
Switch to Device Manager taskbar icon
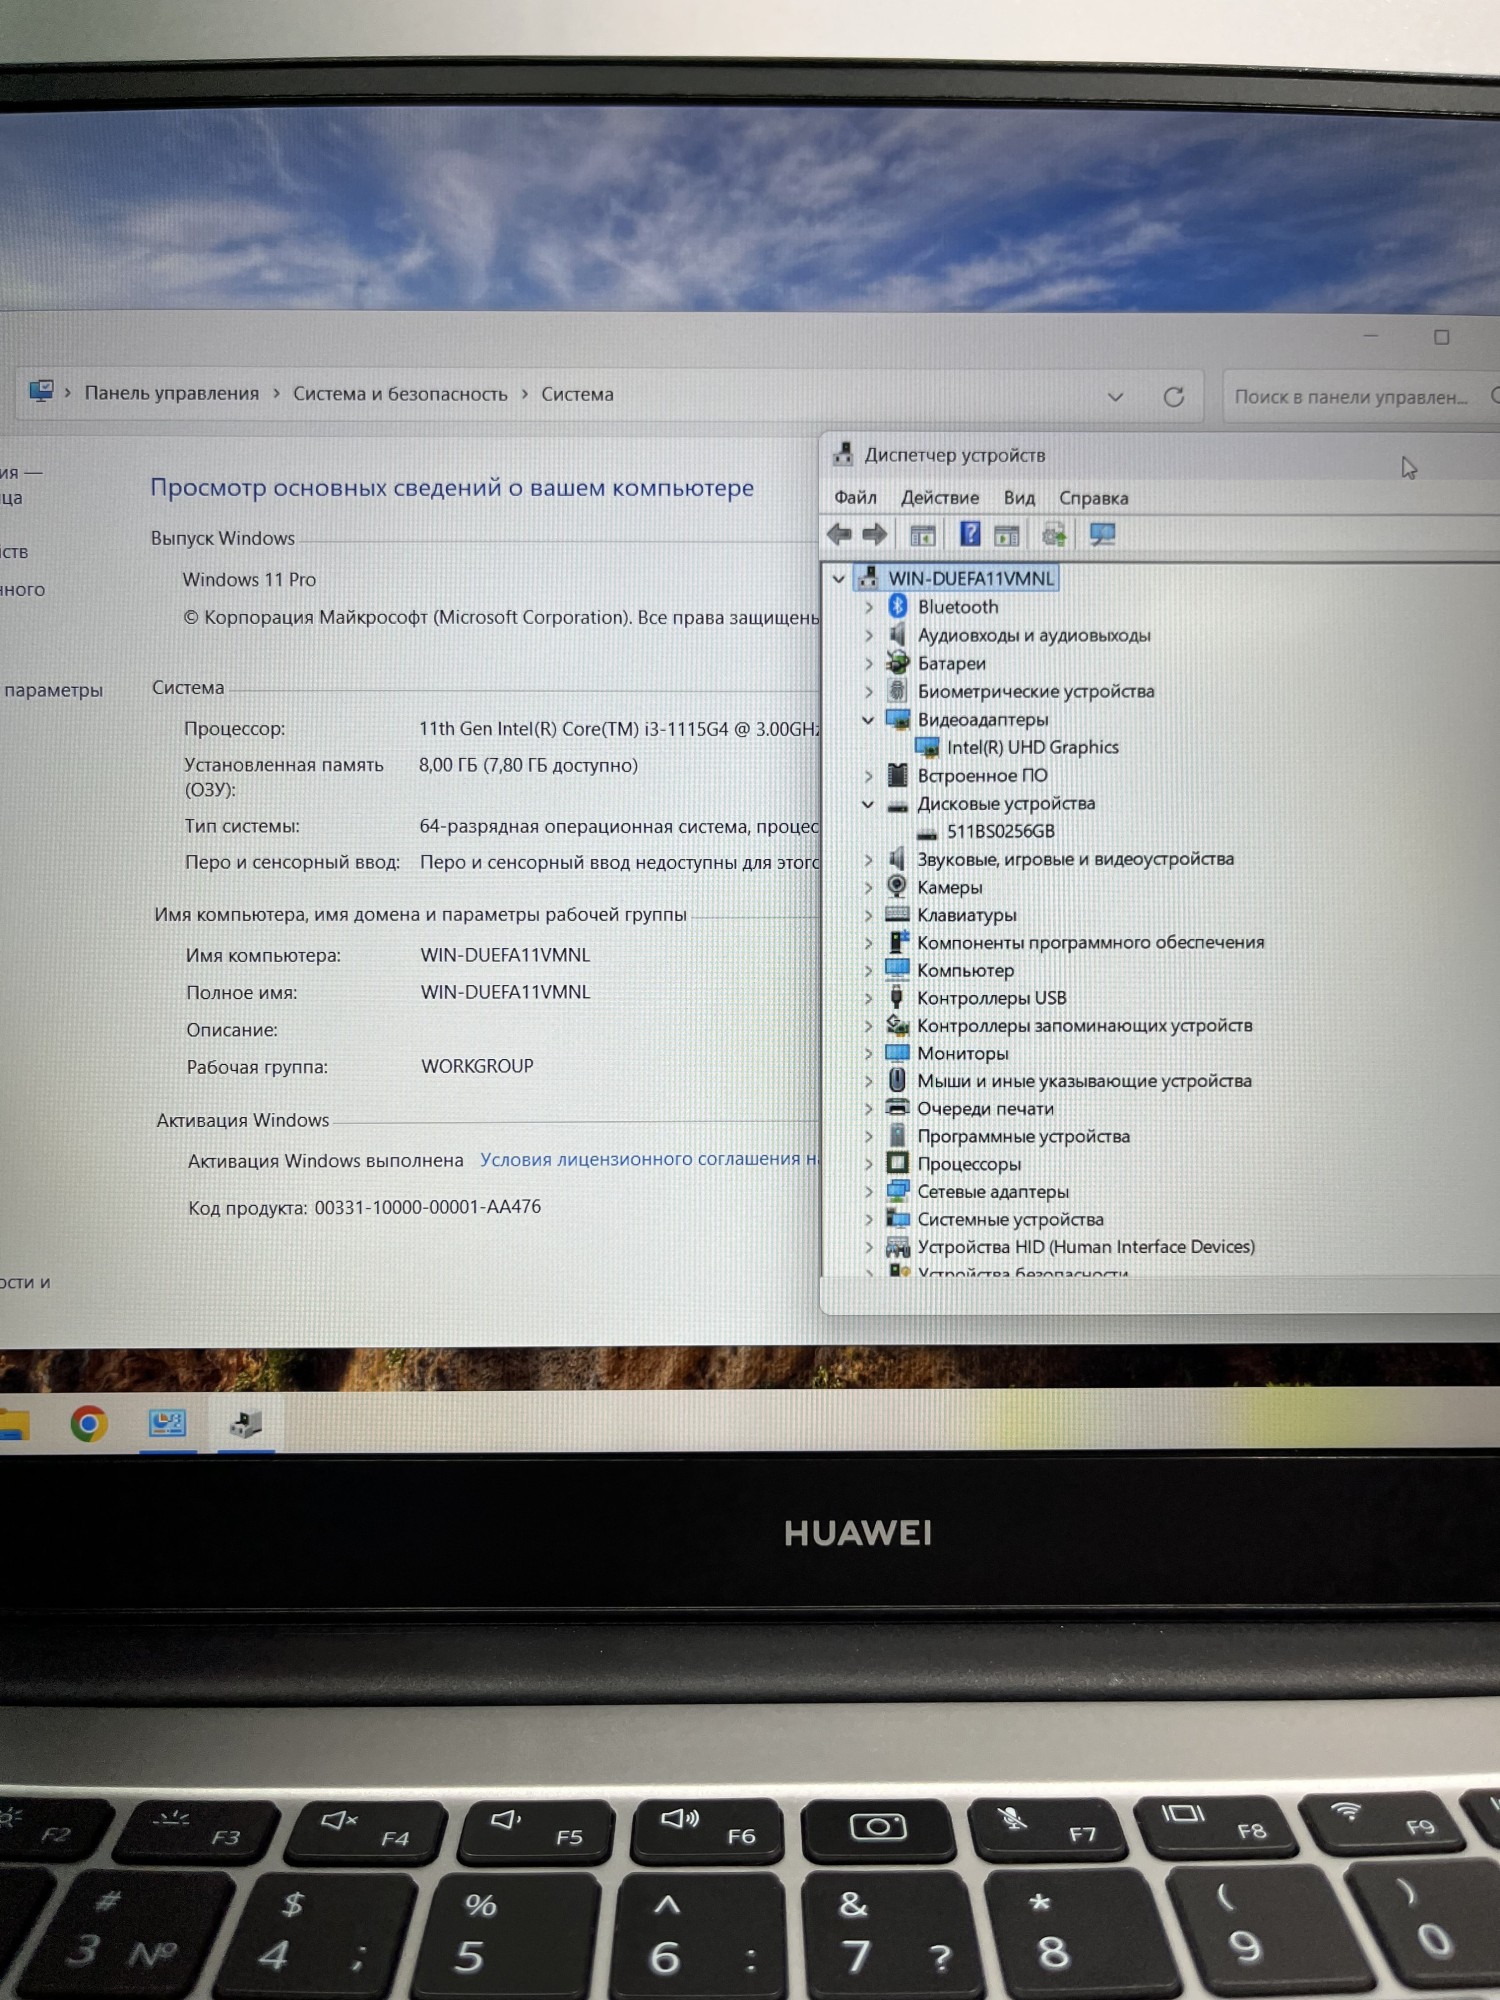tap(245, 1423)
